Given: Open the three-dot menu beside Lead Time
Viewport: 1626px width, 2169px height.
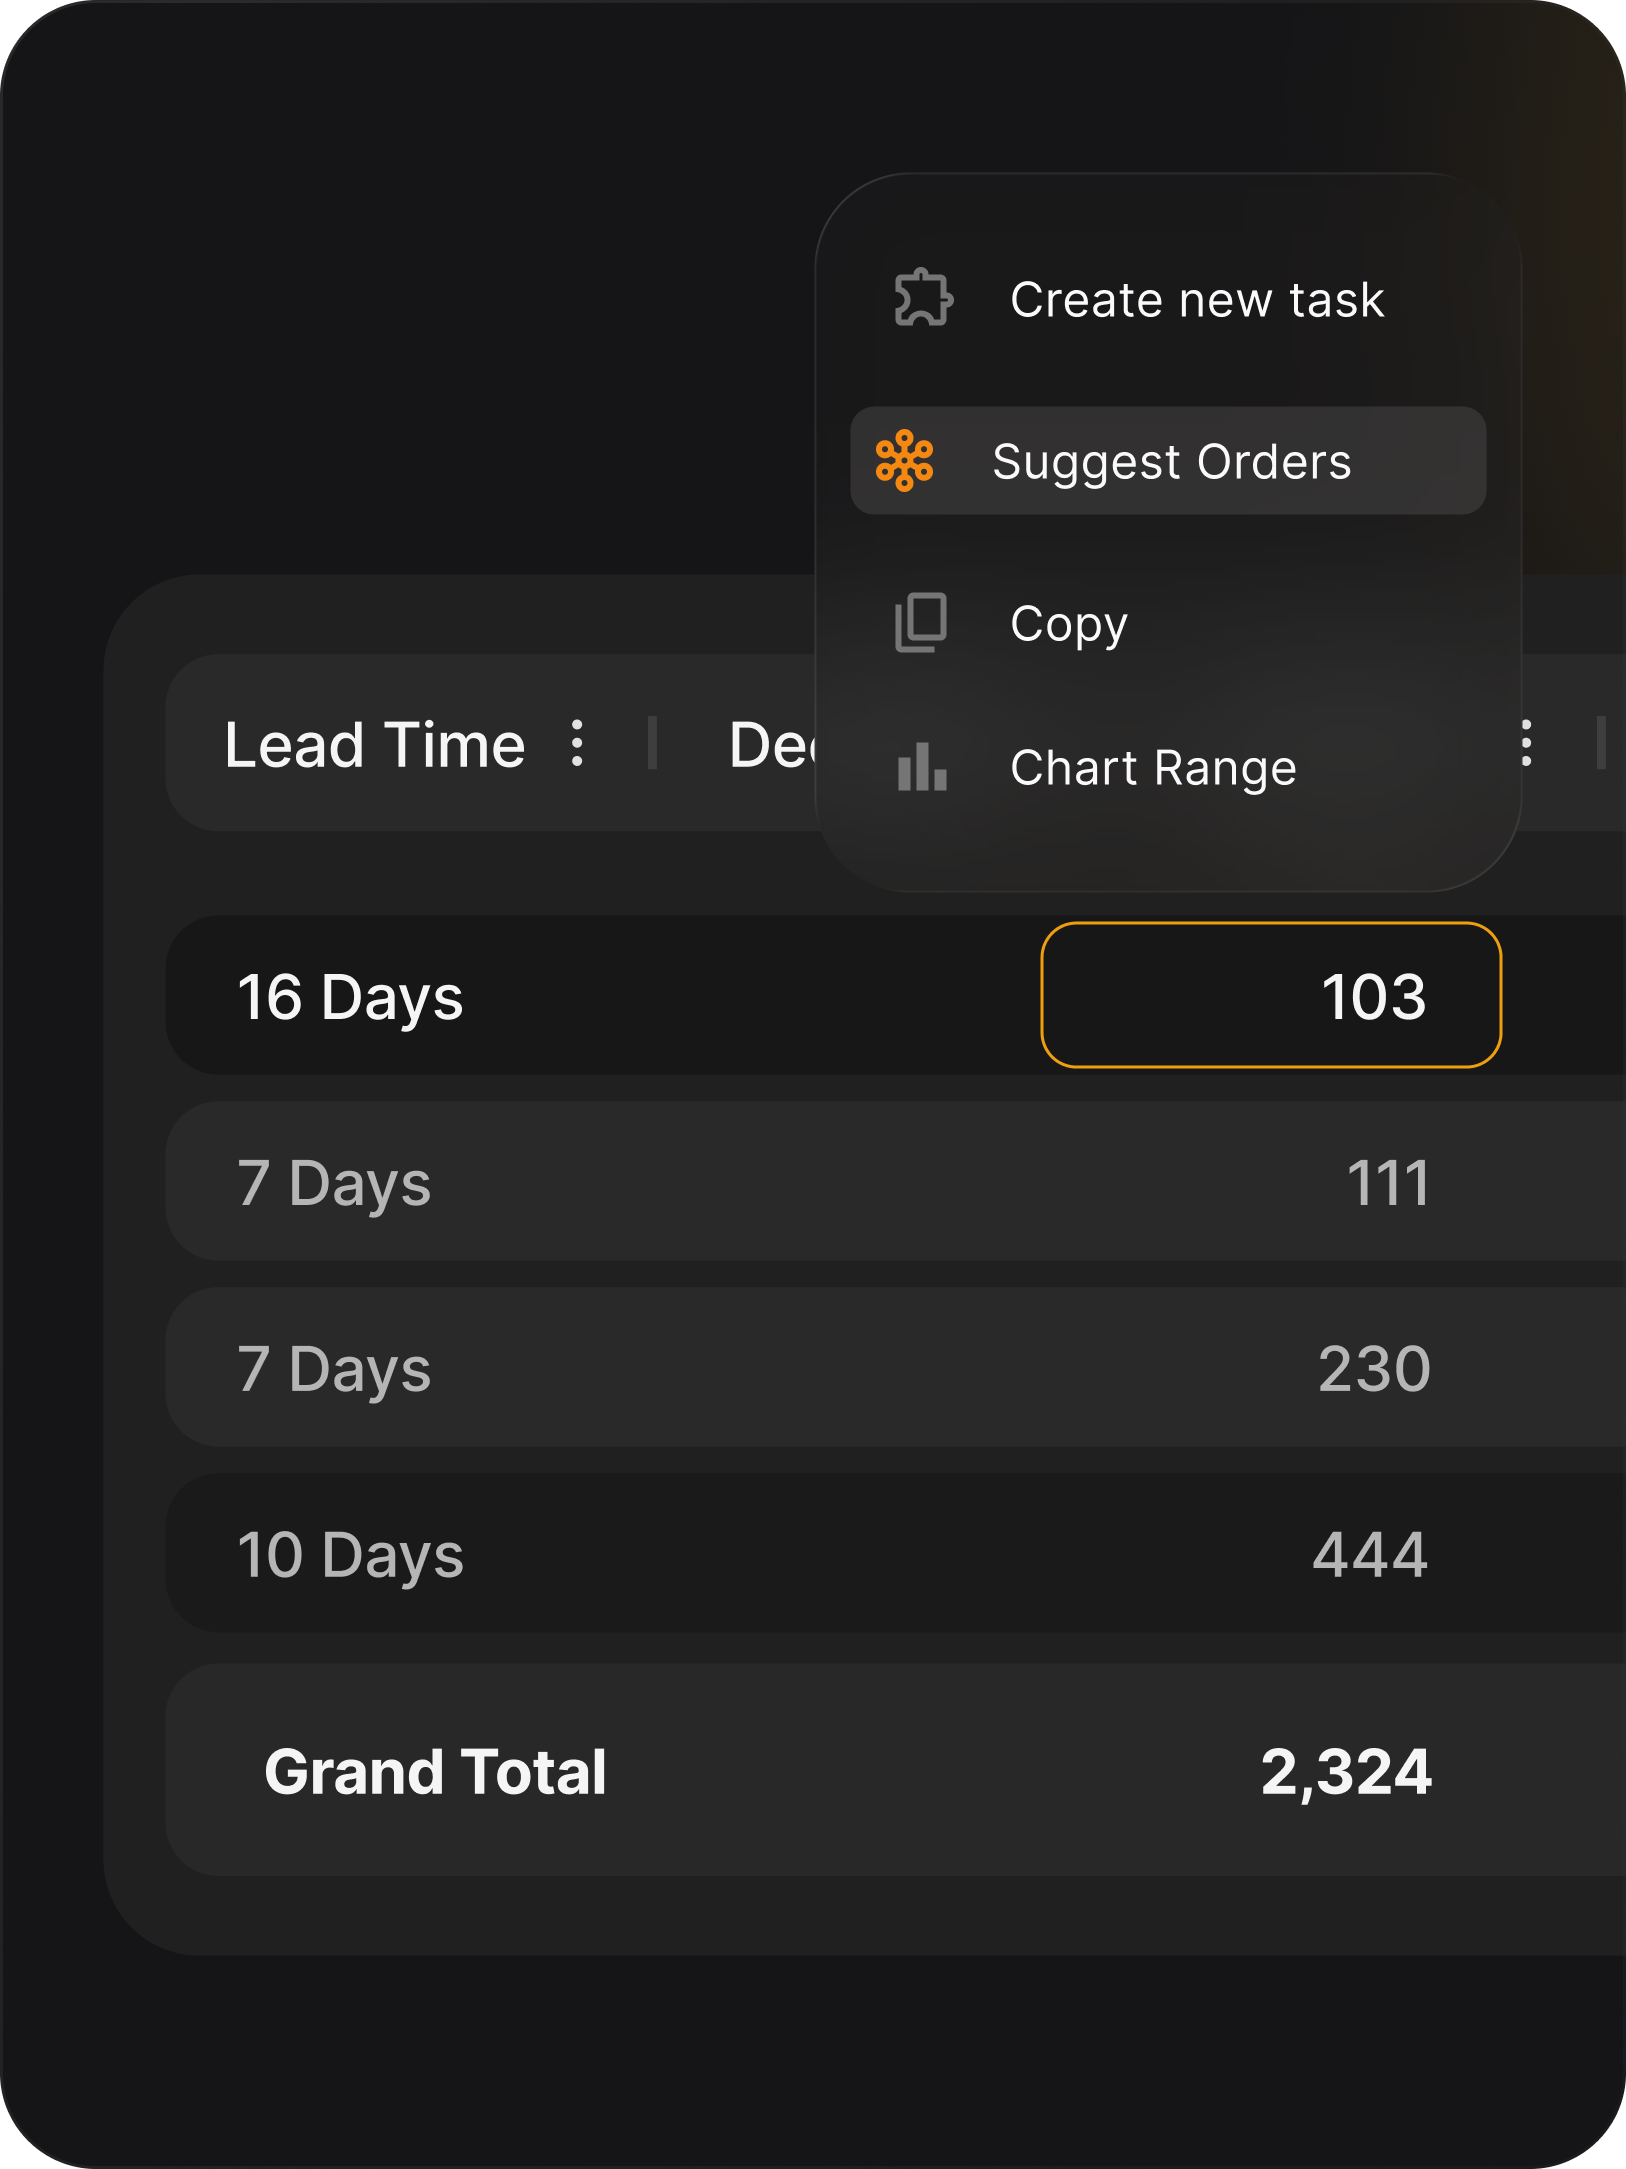Looking at the screenshot, I should coord(577,744).
